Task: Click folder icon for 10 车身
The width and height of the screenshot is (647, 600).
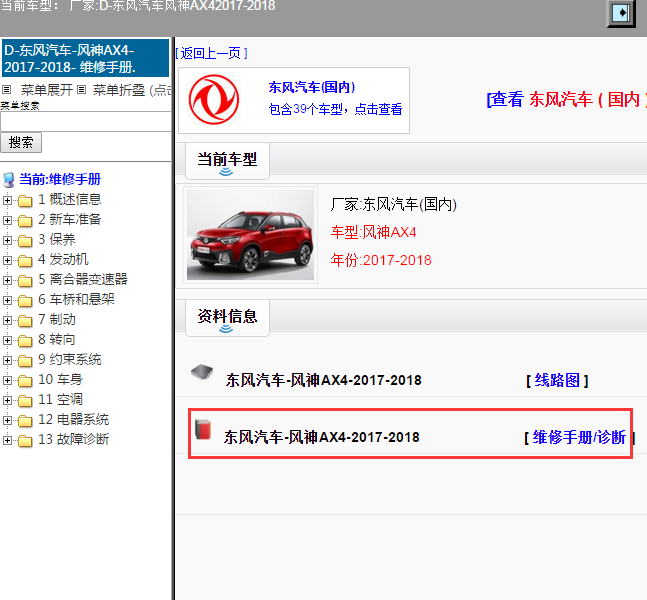Action: click(x=25, y=381)
